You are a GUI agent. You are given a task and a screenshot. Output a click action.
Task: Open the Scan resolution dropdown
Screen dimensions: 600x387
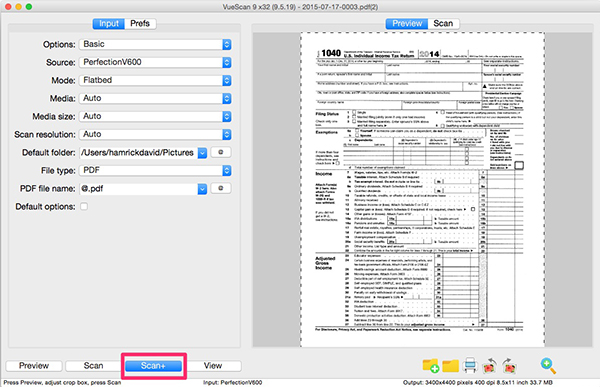[155, 134]
